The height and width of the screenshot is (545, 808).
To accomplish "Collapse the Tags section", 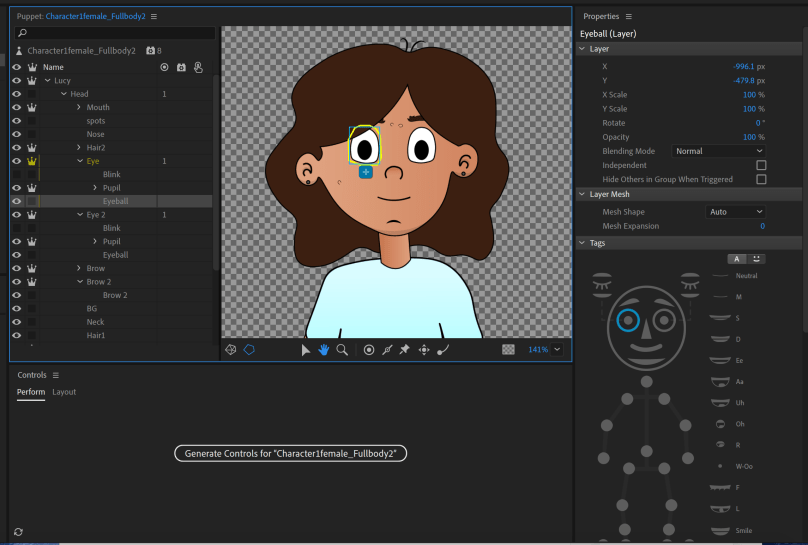I will (x=582, y=243).
